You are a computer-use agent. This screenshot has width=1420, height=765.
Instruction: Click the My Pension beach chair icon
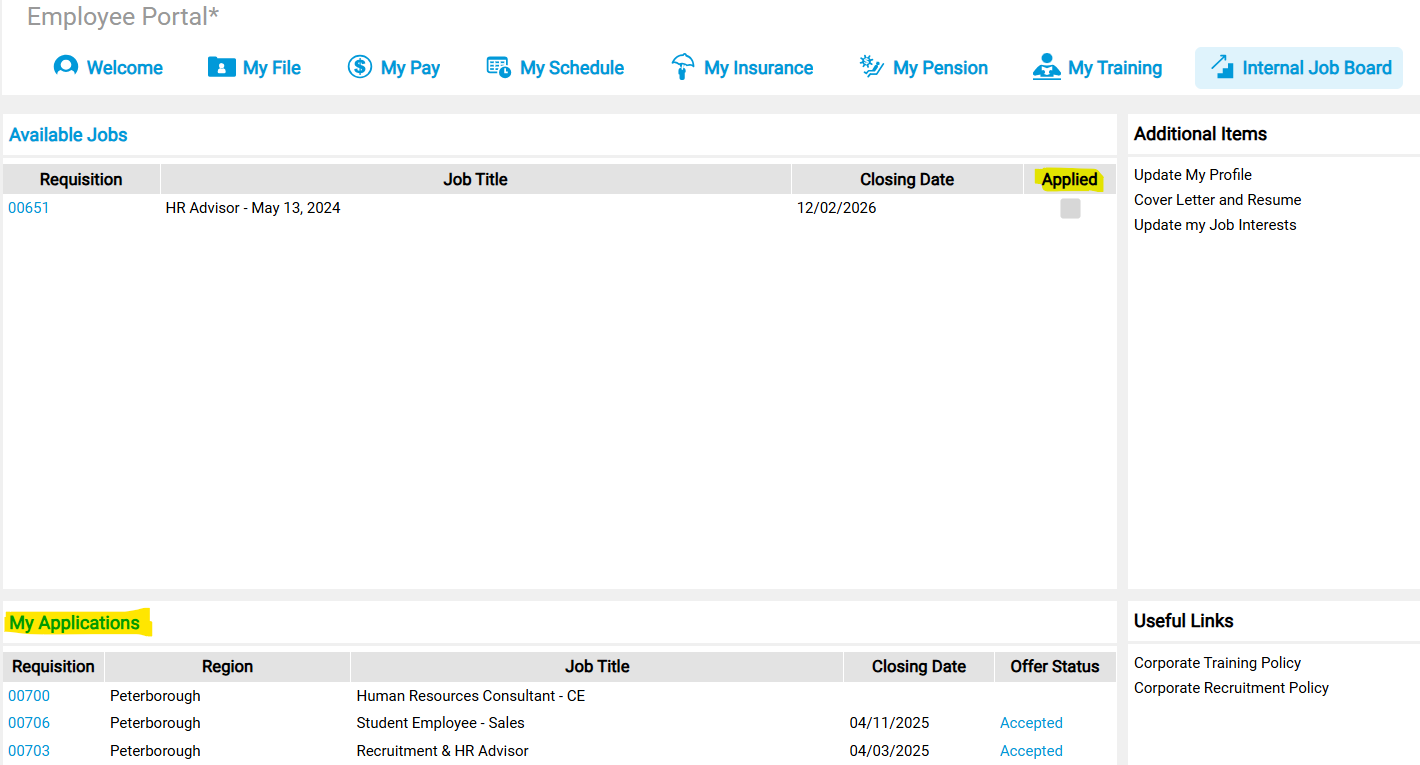[872, 67]
